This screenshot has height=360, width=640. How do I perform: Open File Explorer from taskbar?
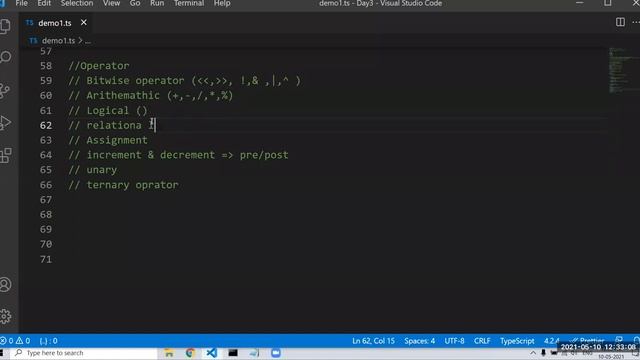[169, 353]
